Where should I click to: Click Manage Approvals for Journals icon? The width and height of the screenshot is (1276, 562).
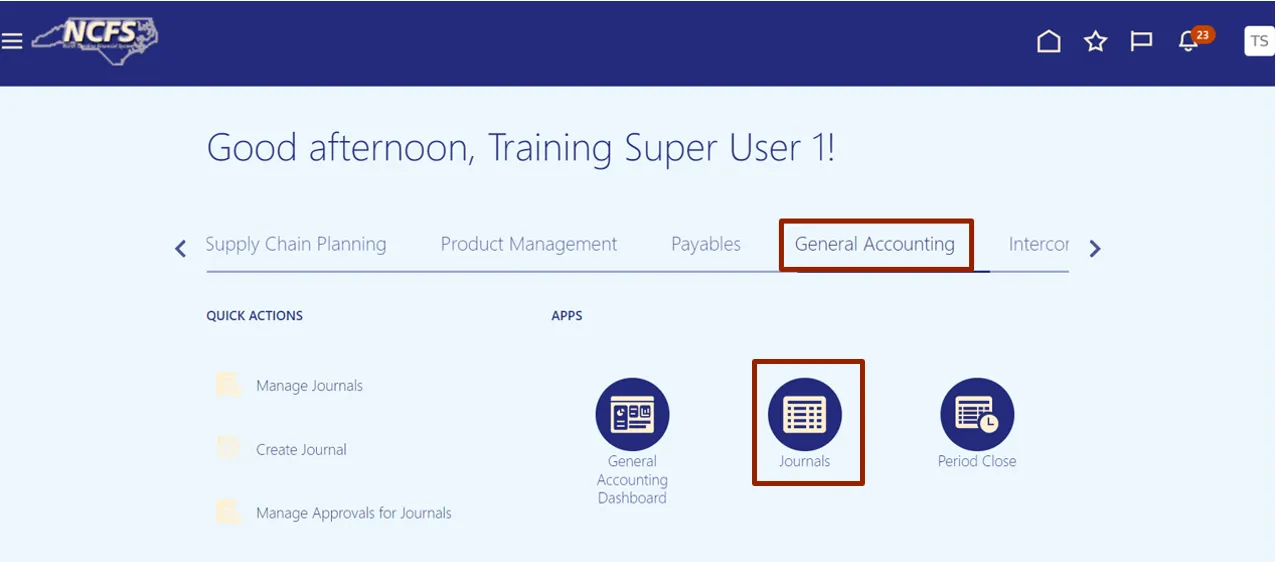[x=228, y=513]
